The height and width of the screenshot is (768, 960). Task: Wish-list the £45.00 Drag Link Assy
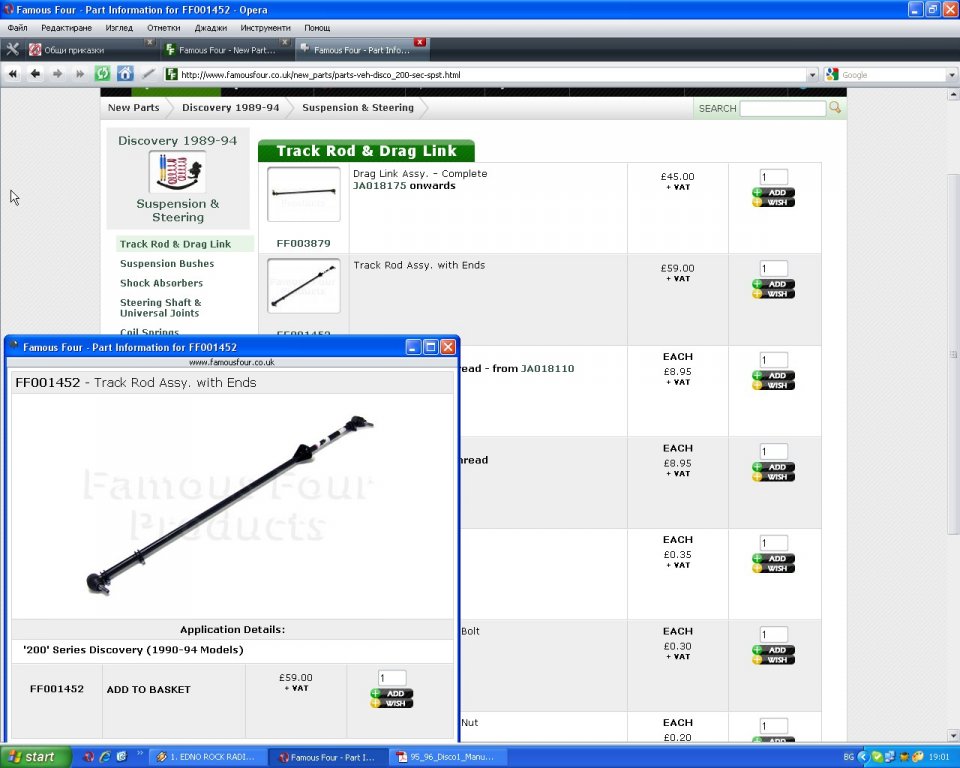pos(773,202)
